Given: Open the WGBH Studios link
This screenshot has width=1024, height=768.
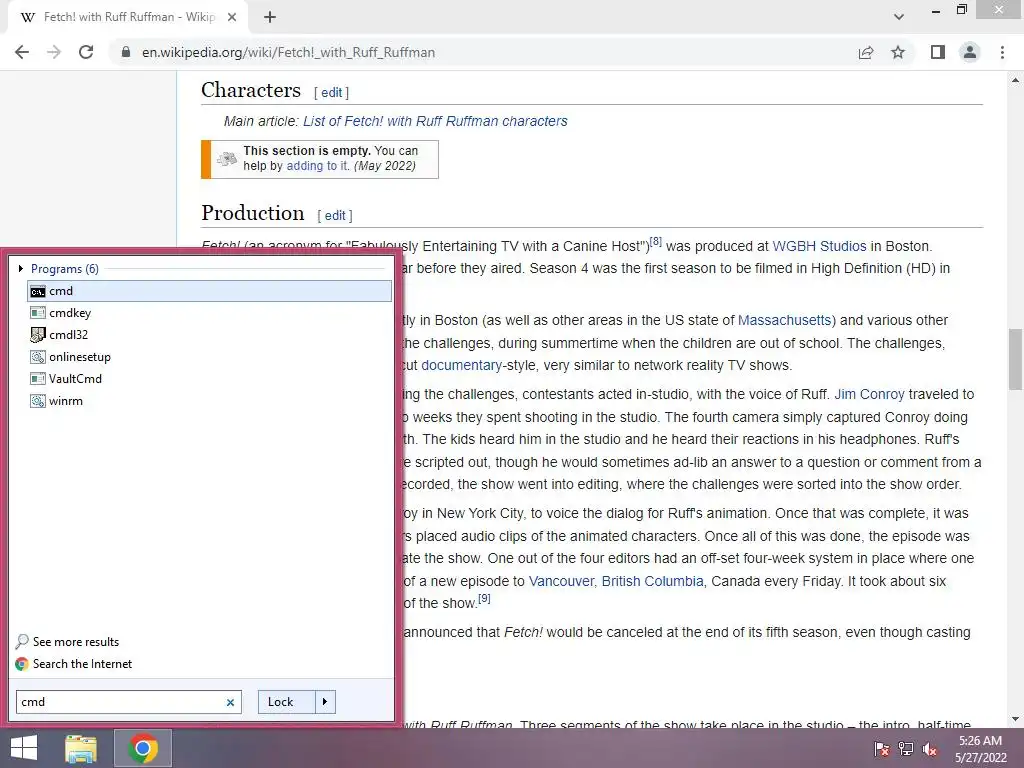Looking at the screenshot, I should [x=819, y=246].
